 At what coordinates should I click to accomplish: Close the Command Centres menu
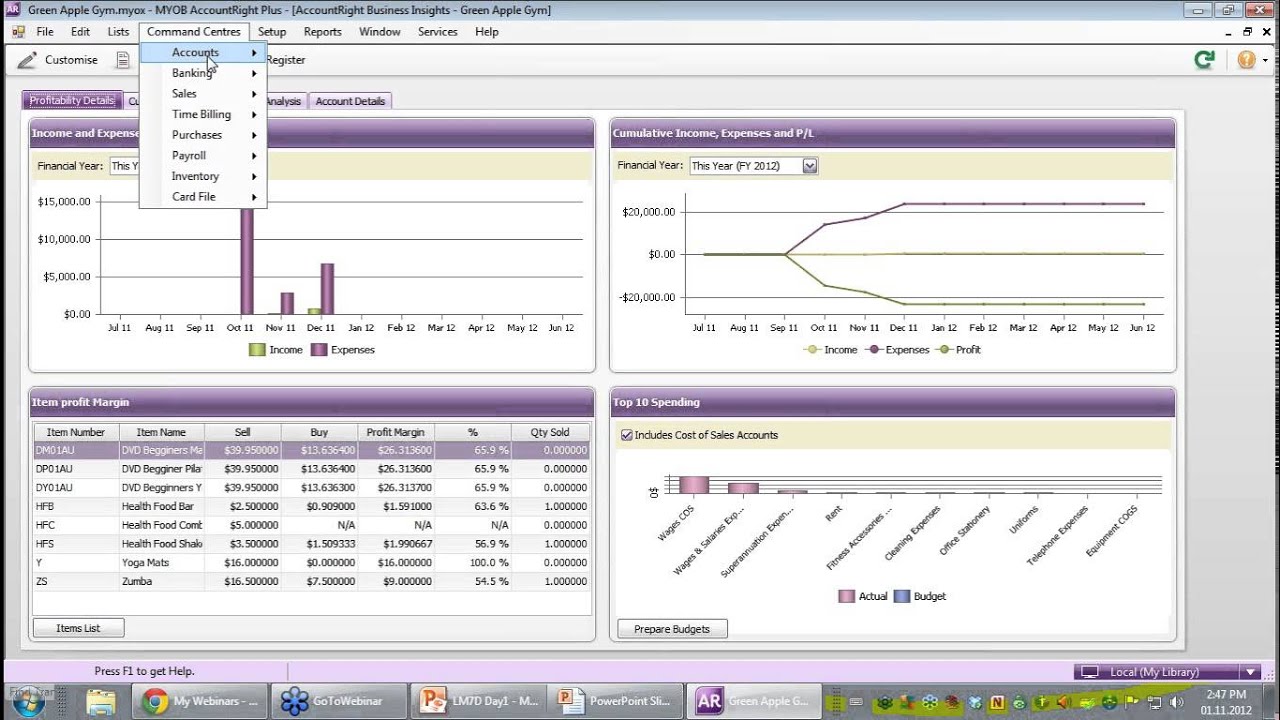194,32
